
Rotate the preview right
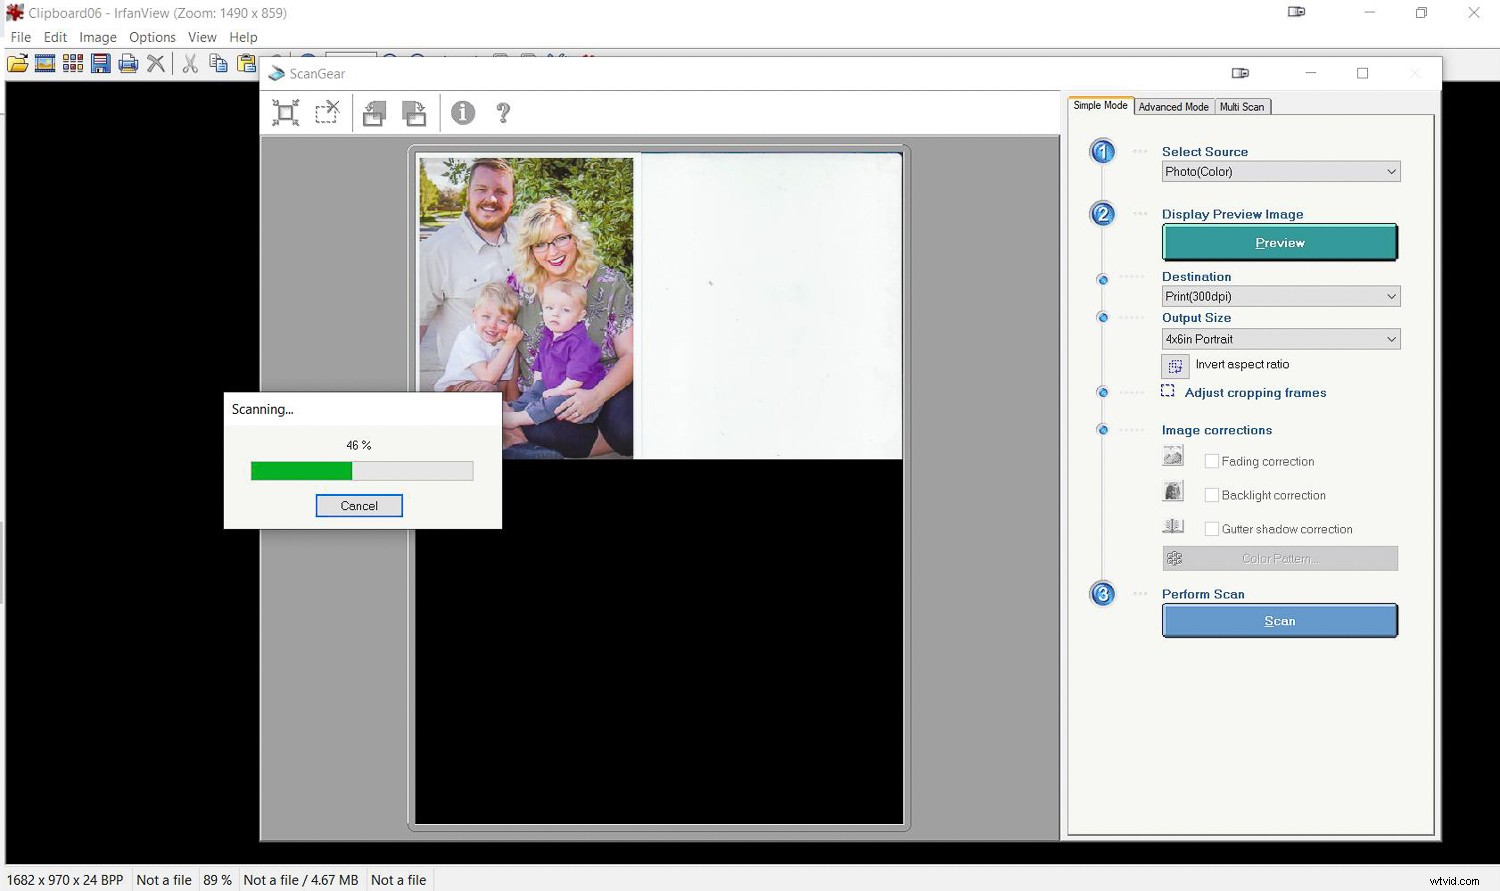[415, 112]
